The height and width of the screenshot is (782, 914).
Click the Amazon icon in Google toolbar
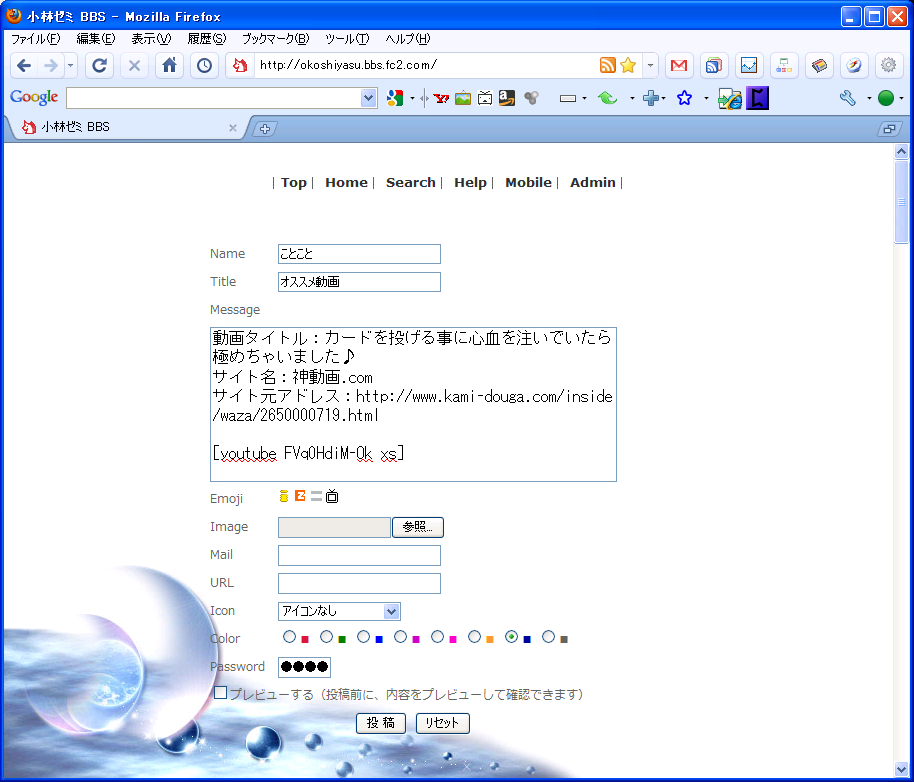(507, 98)
